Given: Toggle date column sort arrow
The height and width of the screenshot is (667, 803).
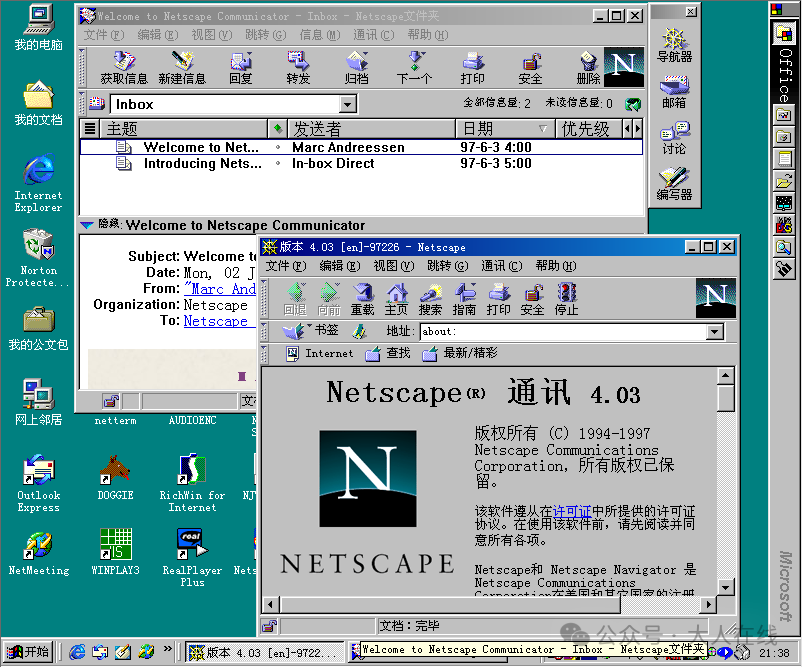Looking at the screenshot, I should pos(543,129).
